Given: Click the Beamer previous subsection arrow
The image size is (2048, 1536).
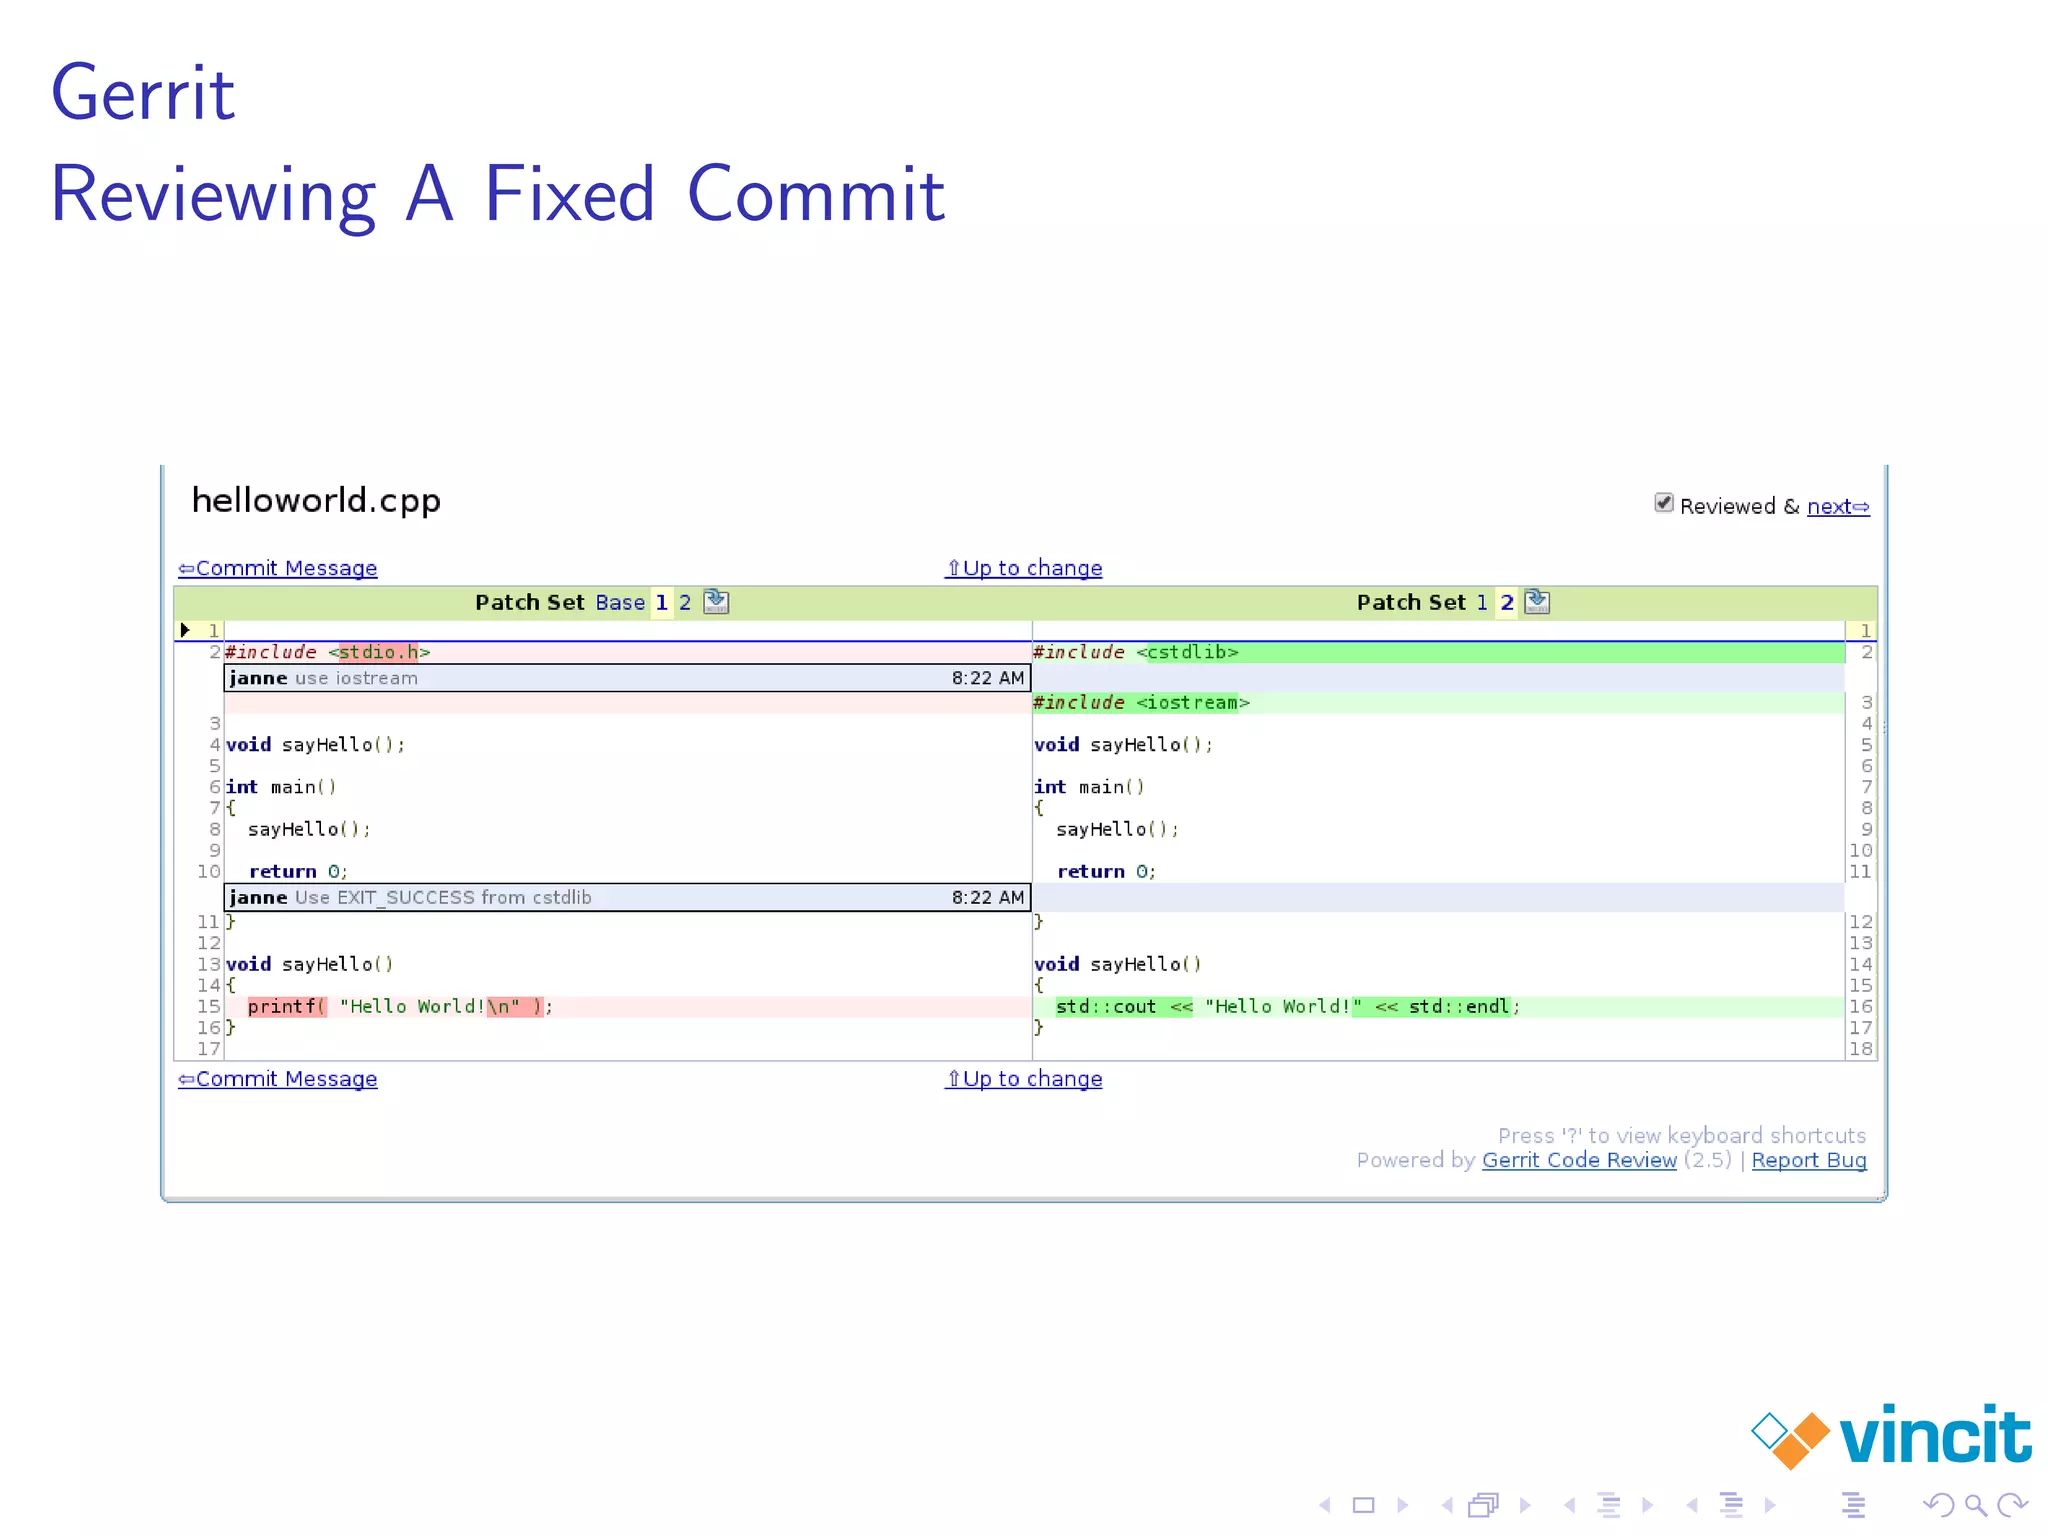Looking at the screenshot, I should point(1570,1505).
